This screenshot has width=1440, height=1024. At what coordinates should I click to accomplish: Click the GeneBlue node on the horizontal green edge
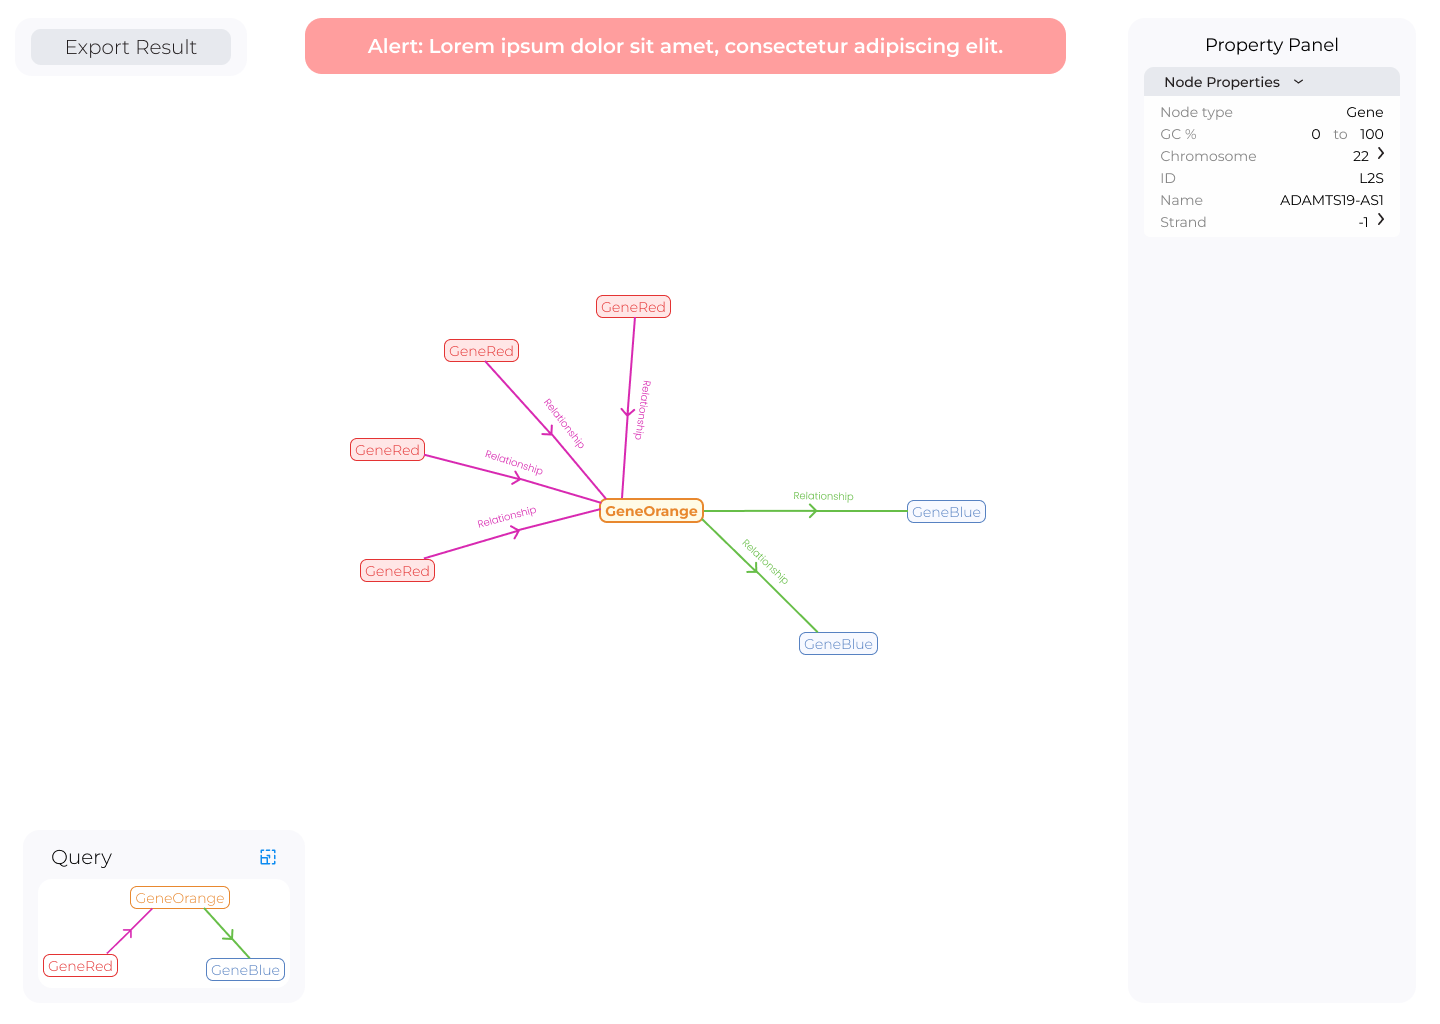(x=946, y=512)
